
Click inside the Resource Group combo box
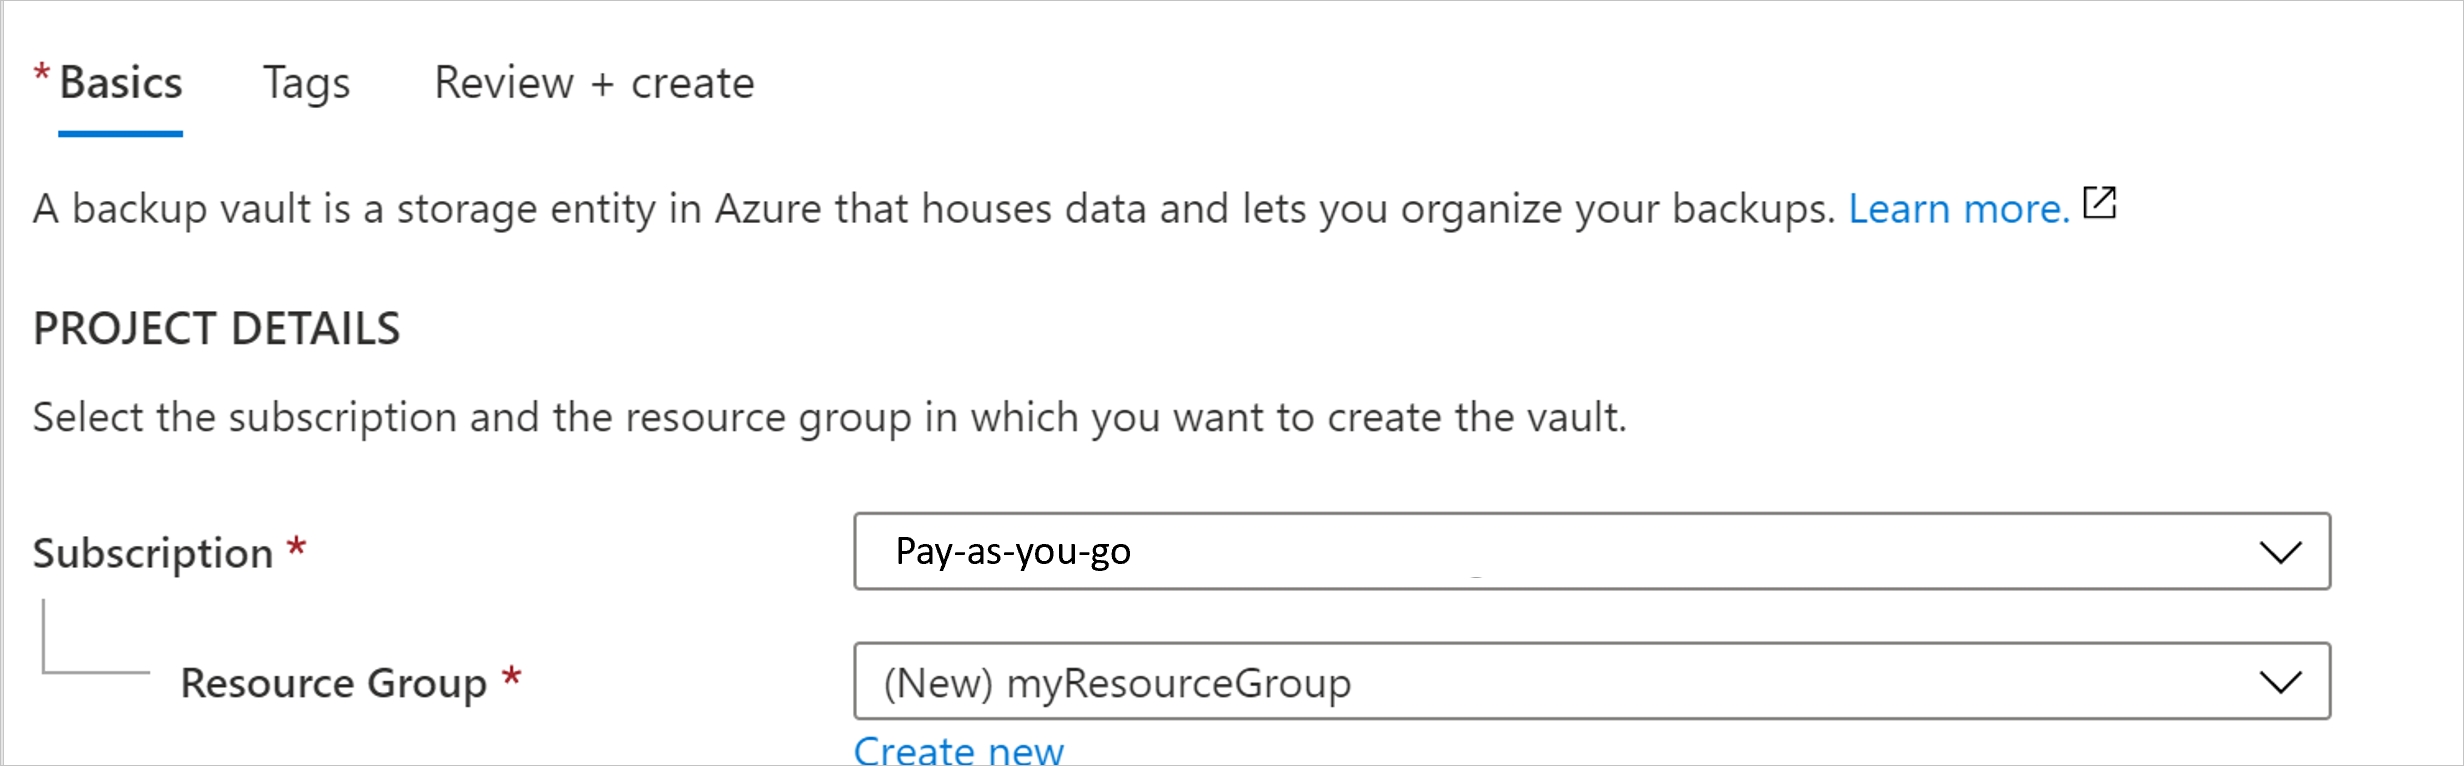coord(1500,683)
